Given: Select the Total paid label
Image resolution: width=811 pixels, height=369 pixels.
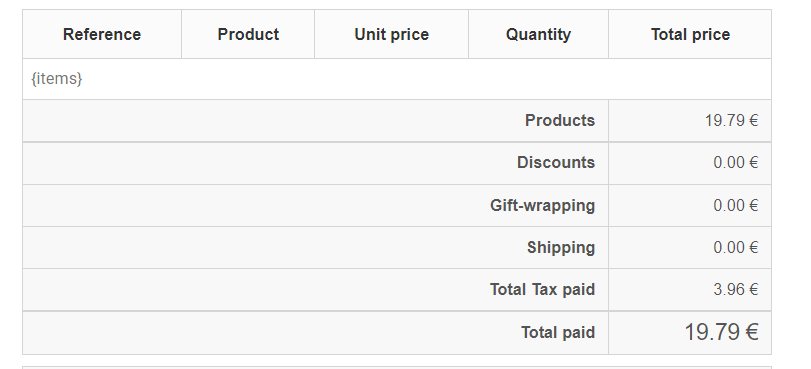Looking at the screenshot, I should (x=558, y=332).
